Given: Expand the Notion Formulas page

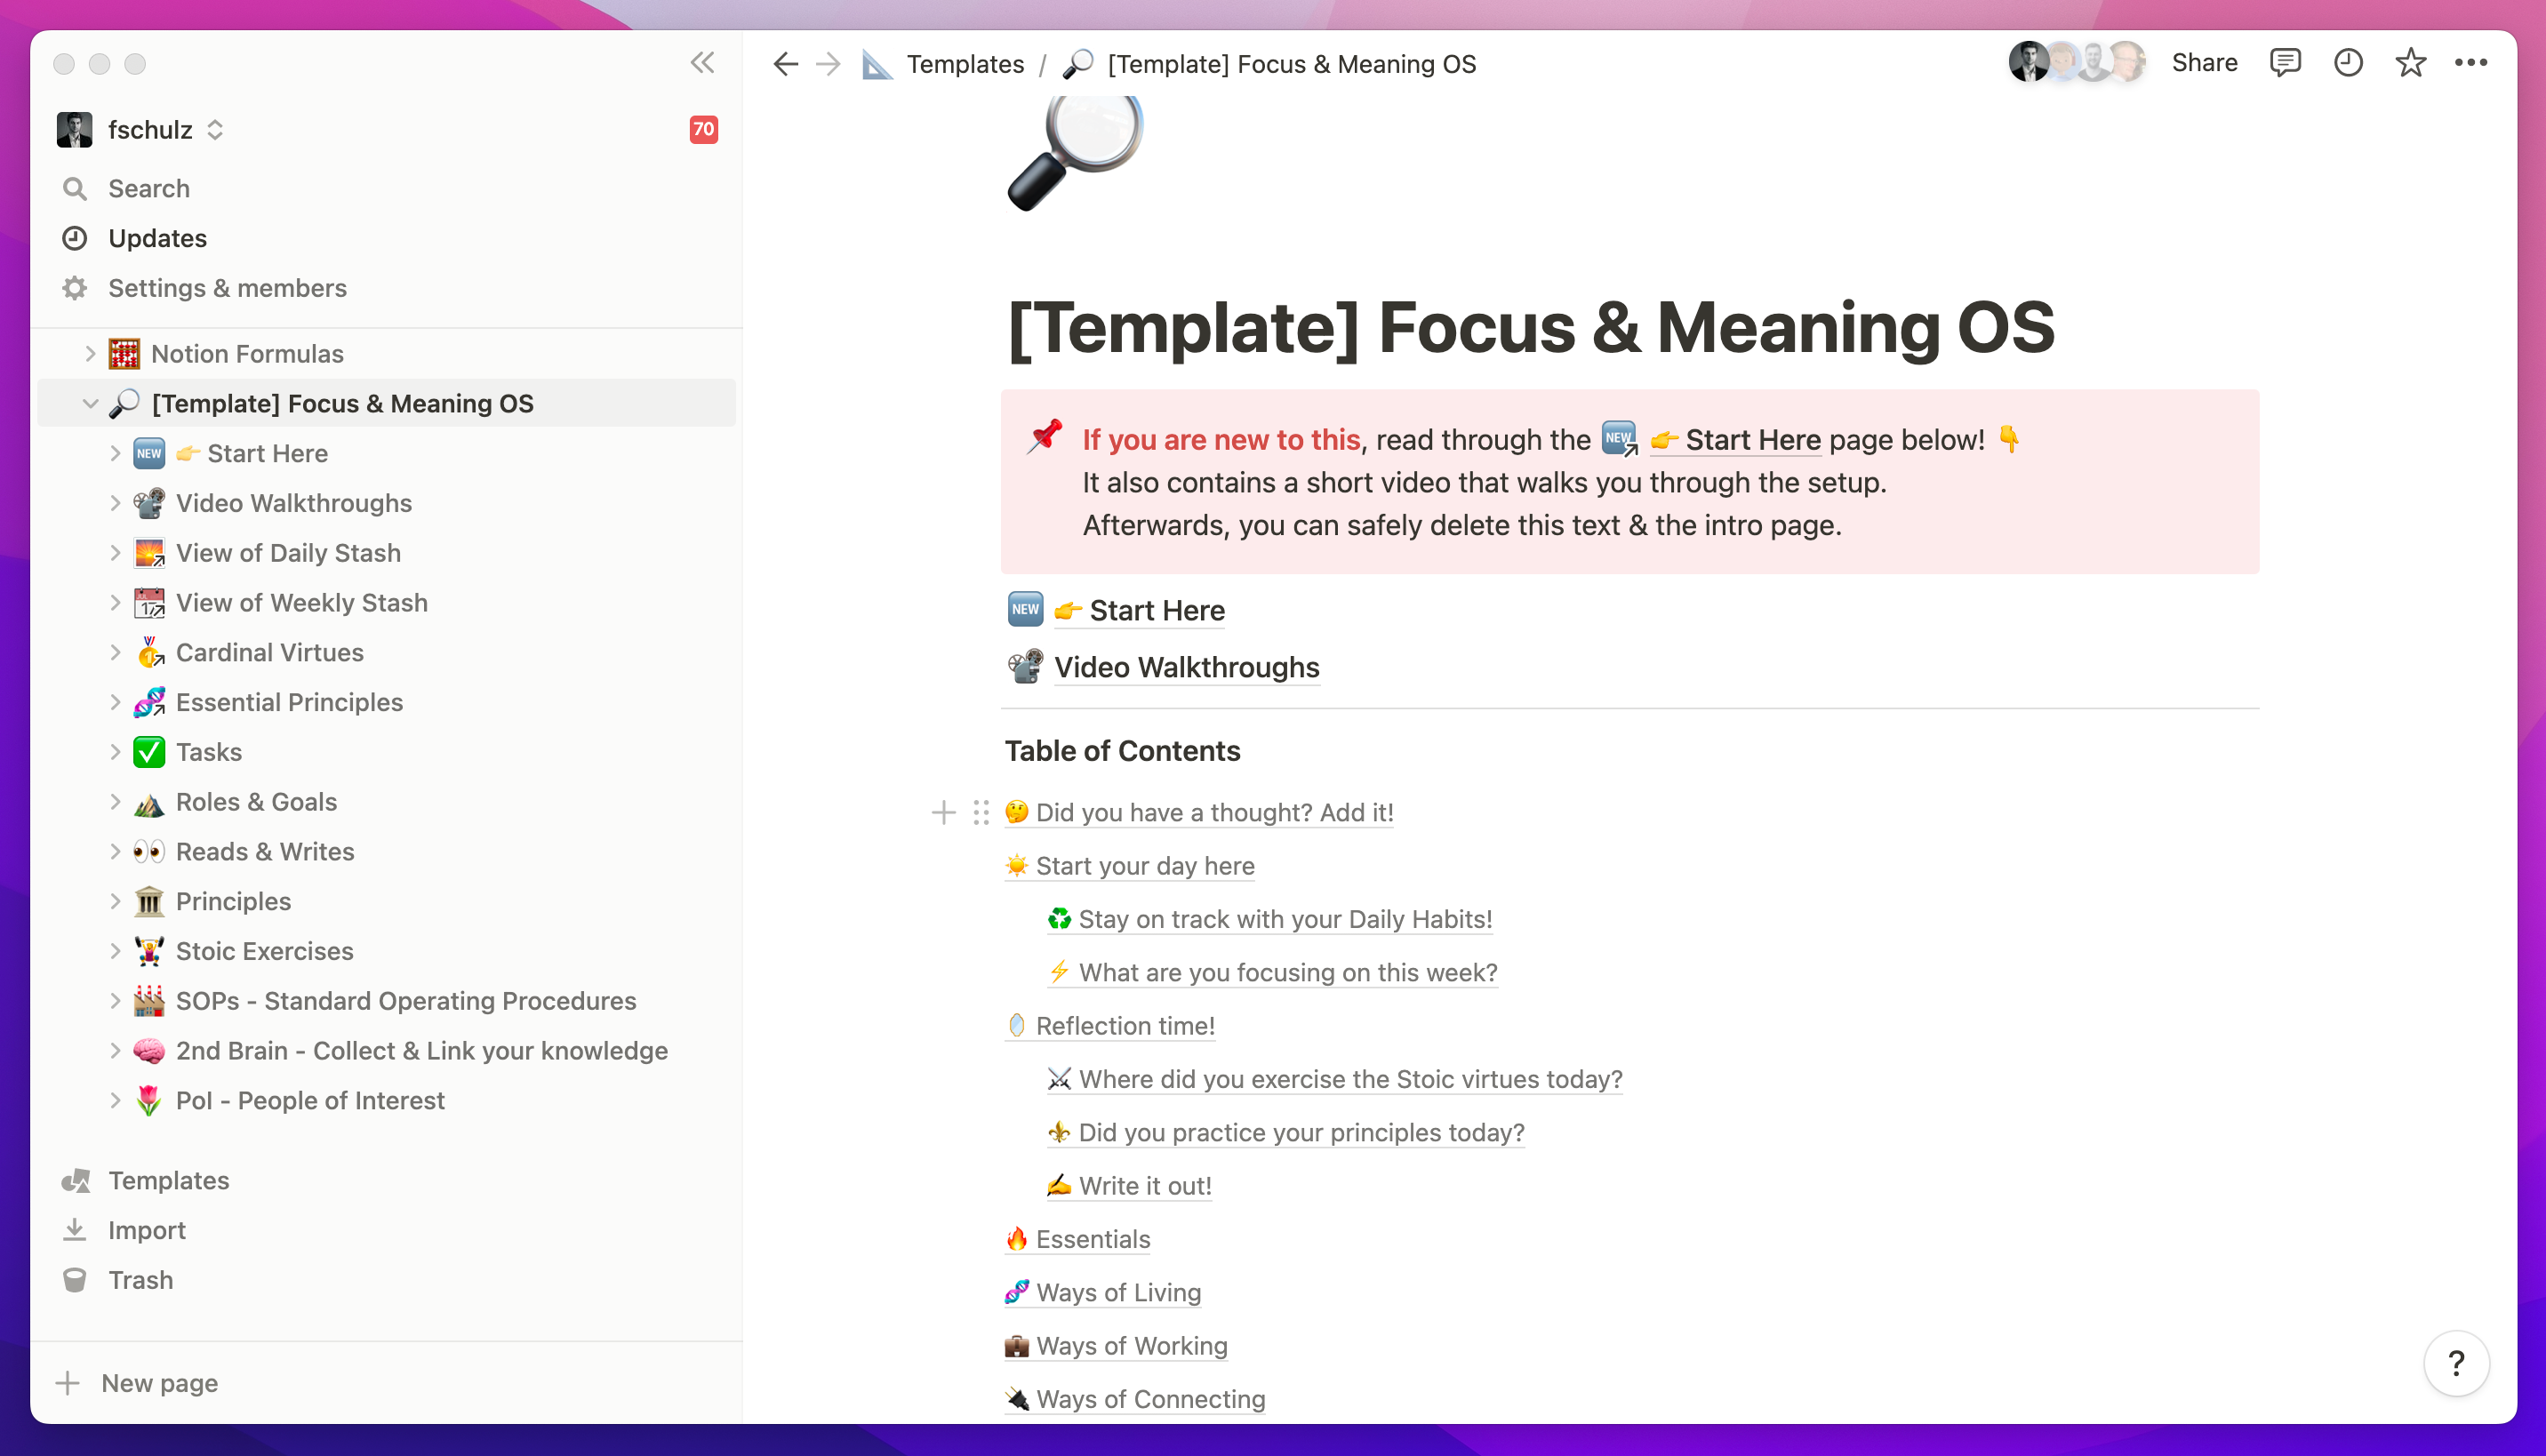Looking at the screenshot, I should [90, 353].
